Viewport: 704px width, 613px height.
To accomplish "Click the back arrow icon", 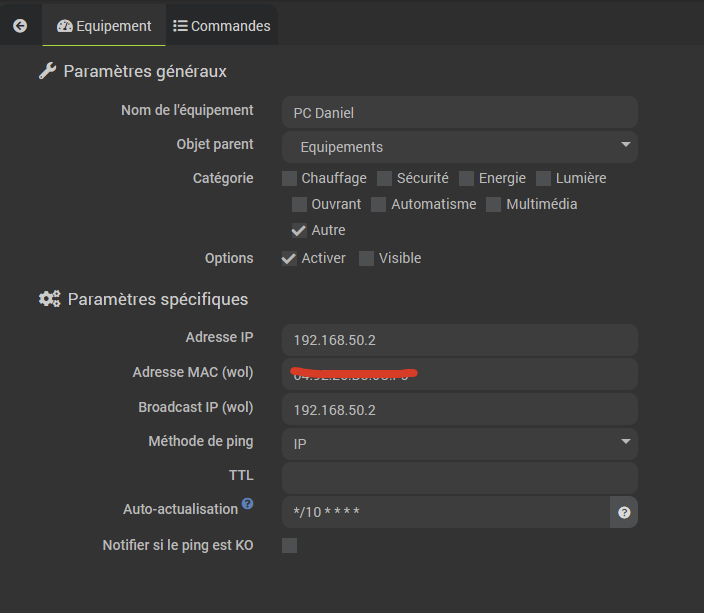I will click(x=20, y=26).
